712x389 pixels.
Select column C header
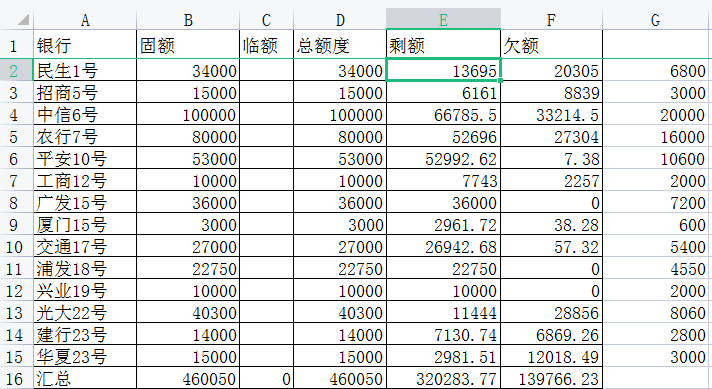click(x=267, y=19)
